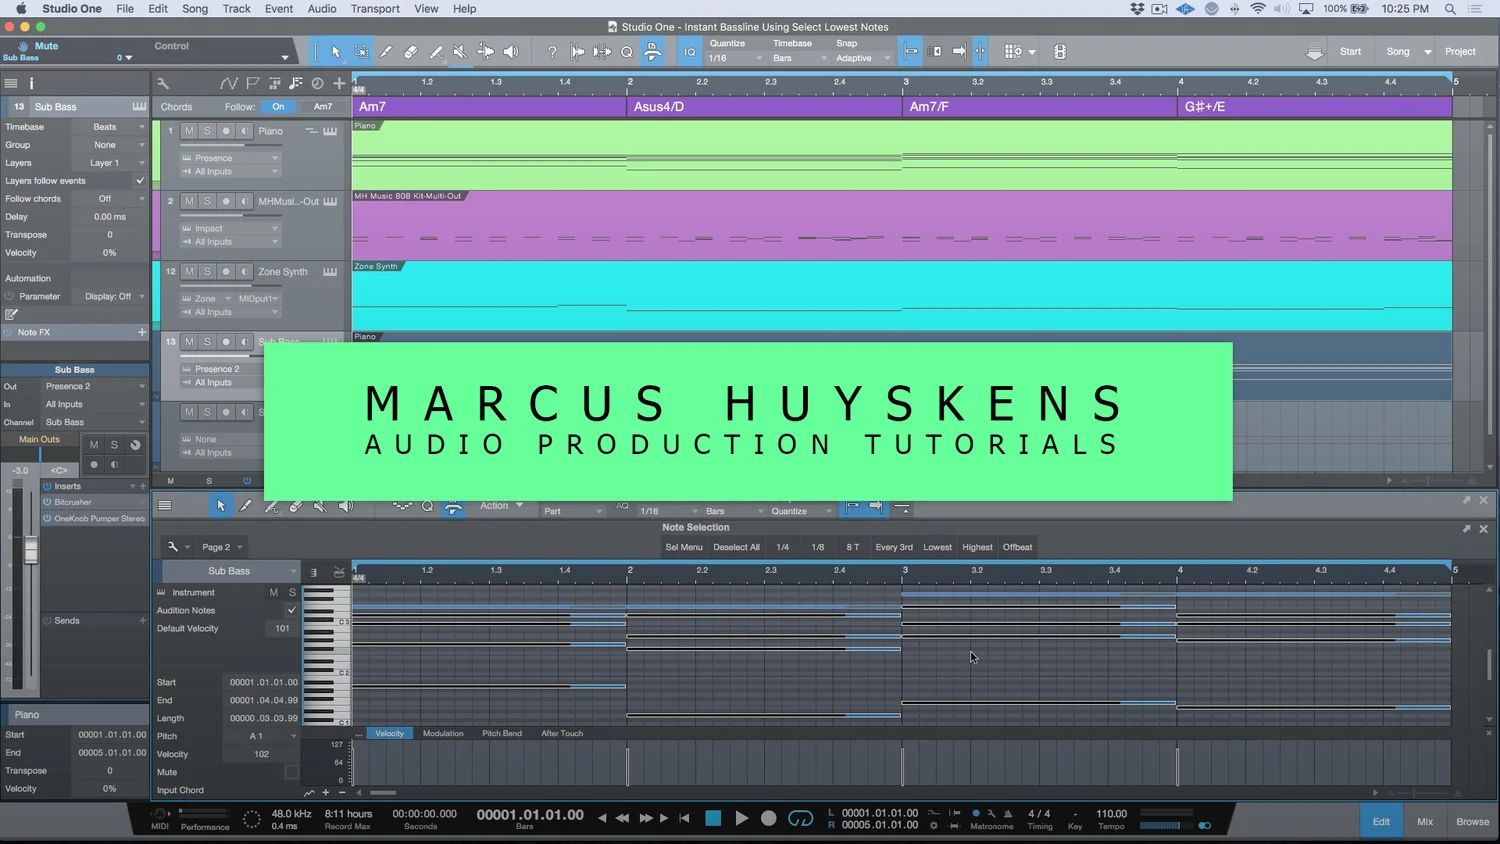Select the Range tool in main toolbar

pos(361,52)
